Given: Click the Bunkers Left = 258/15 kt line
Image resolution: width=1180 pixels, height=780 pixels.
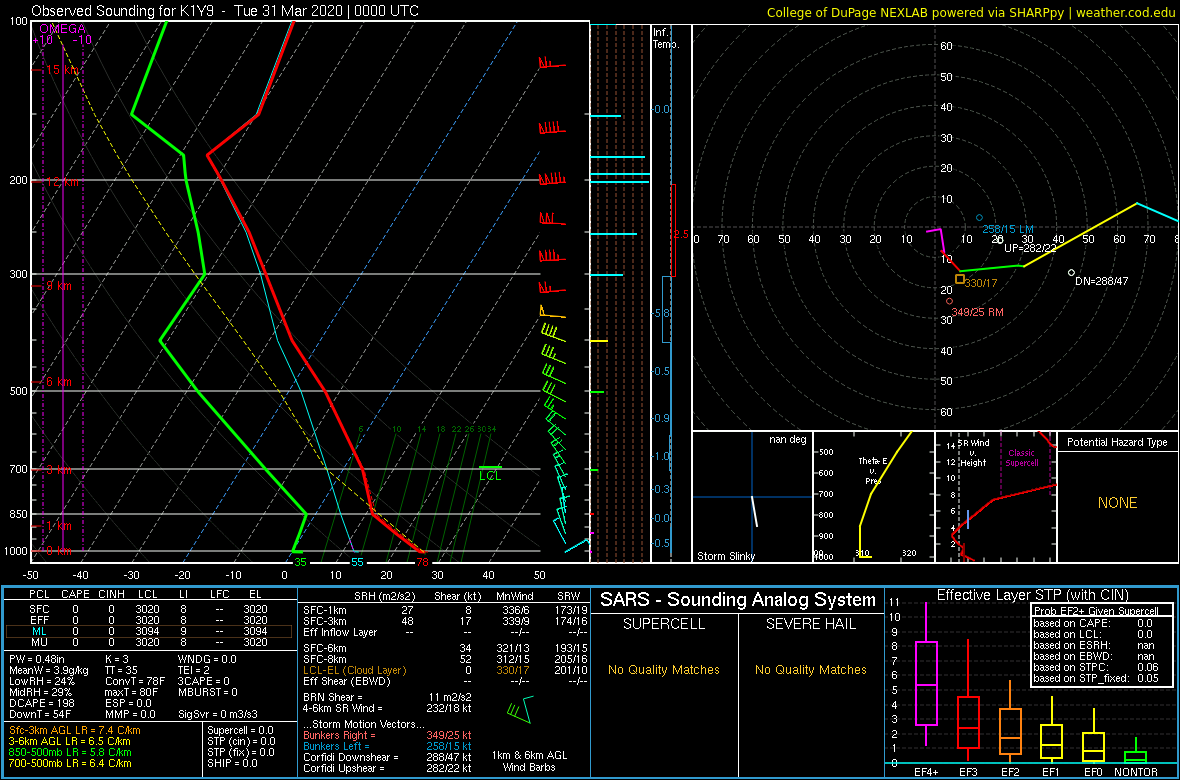Looking at the screenshot, I should point(387,746).
